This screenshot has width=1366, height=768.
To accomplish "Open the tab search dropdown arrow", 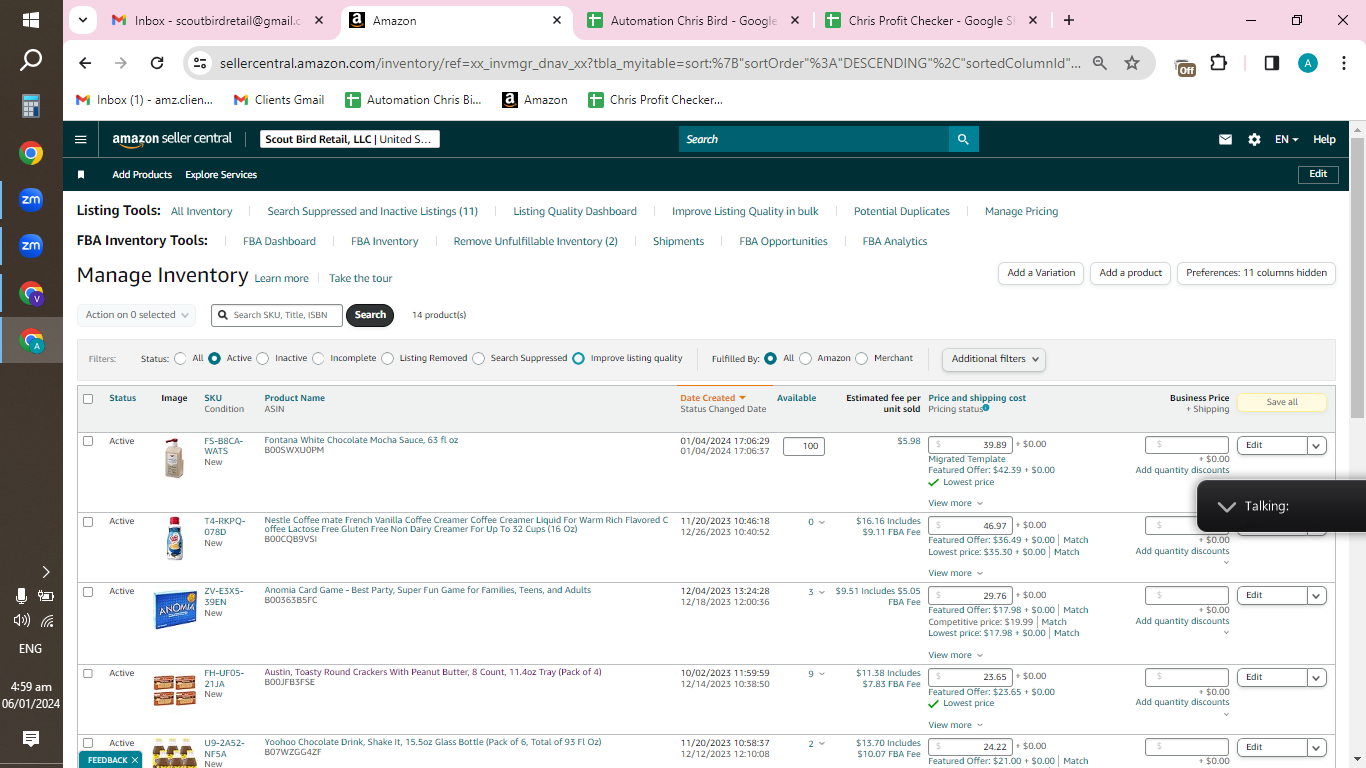I will point(84,20).
